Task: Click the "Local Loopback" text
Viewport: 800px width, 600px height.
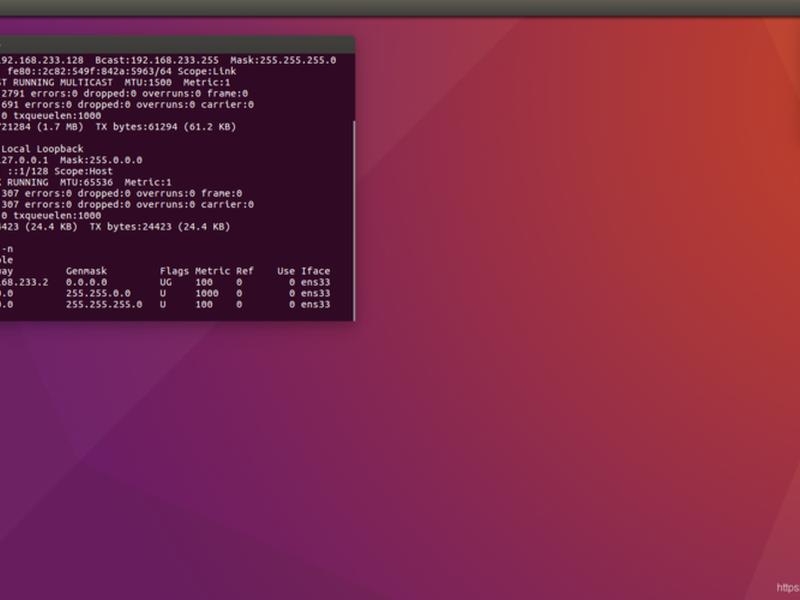Action: 42,149
